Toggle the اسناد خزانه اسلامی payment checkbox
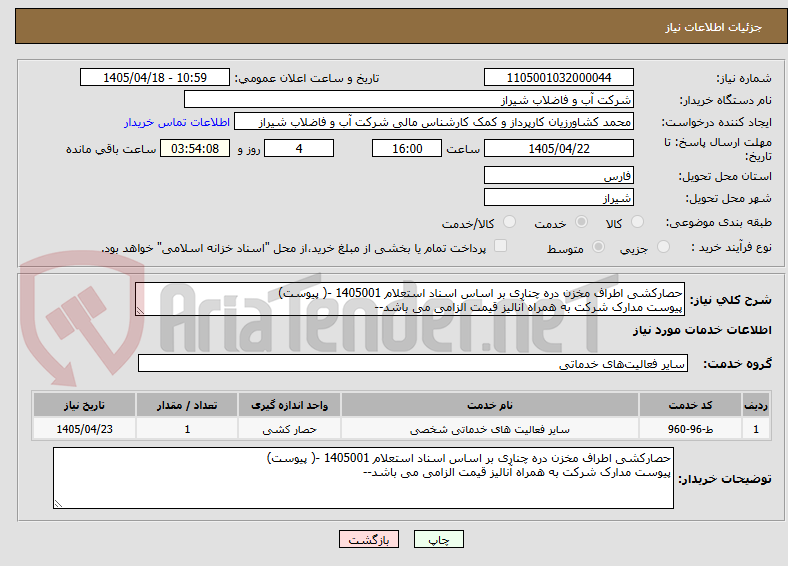Image resolution: width=788 pixels, height=566 pixels. tap(501, 246)
